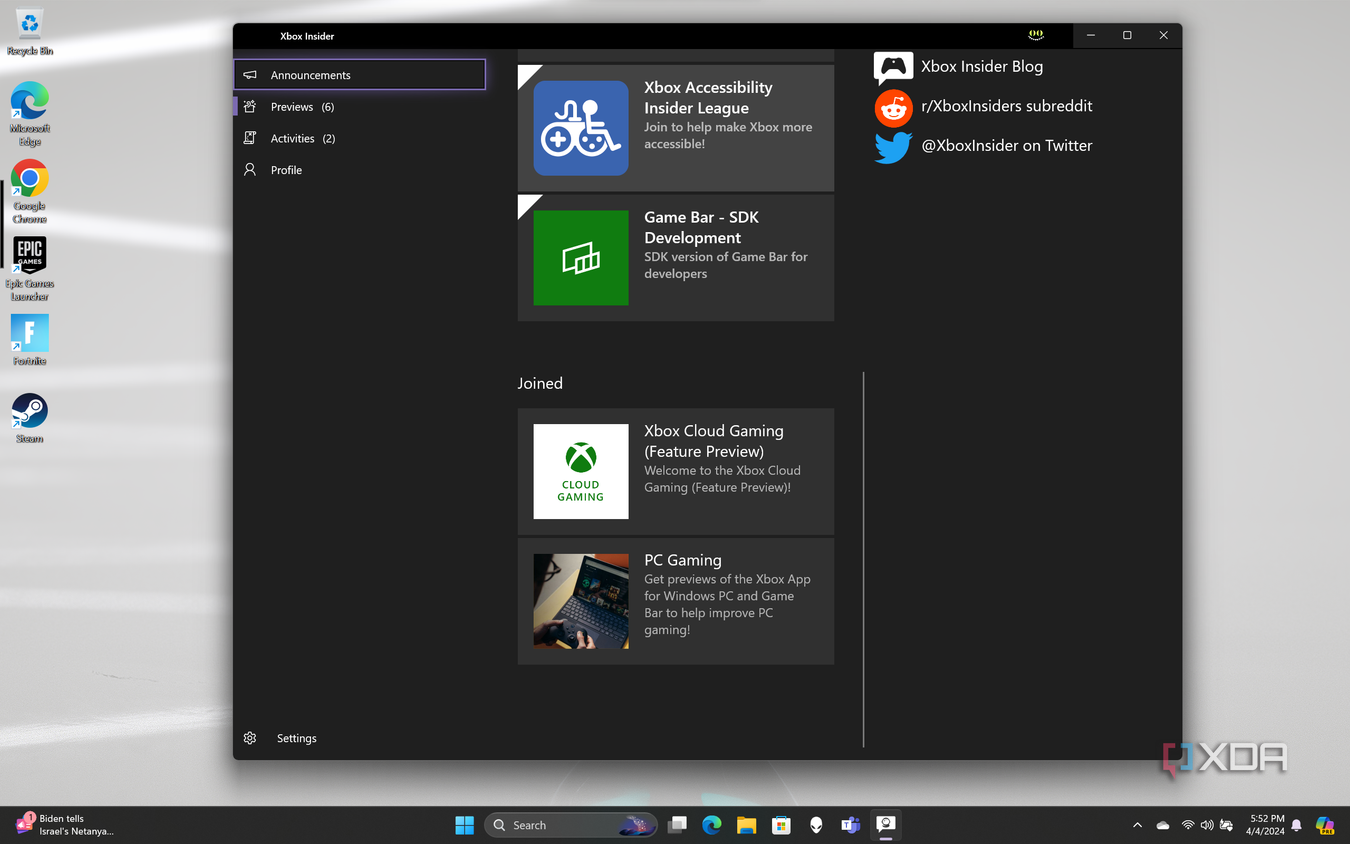
Task: Click the Game Bar SDK green icon
Action: pos(581,258)
